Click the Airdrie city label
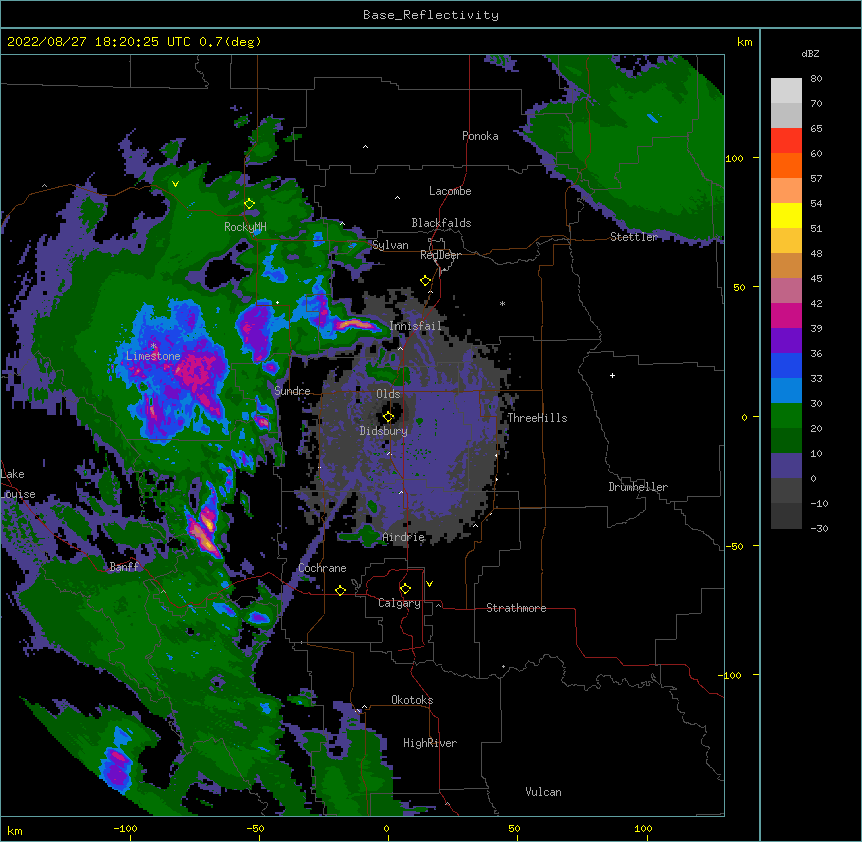This screenshot has width=862, height=842. [x=403, y=537]
